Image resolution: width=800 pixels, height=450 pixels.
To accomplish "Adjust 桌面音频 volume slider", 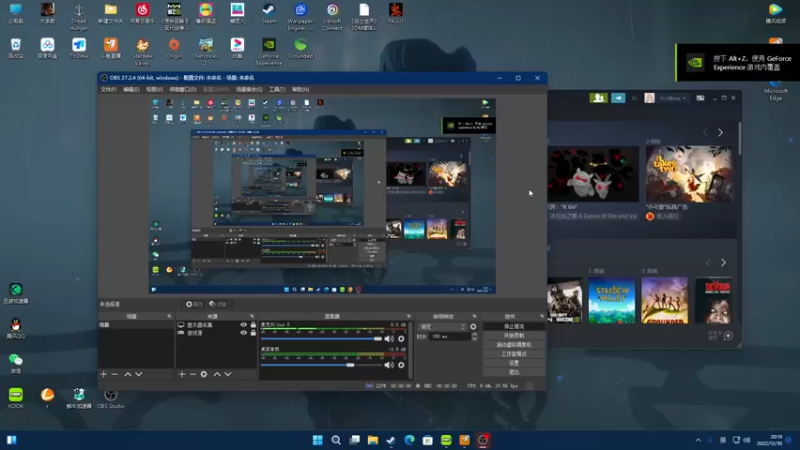I will pyautogui.click(x=321, y=365).
